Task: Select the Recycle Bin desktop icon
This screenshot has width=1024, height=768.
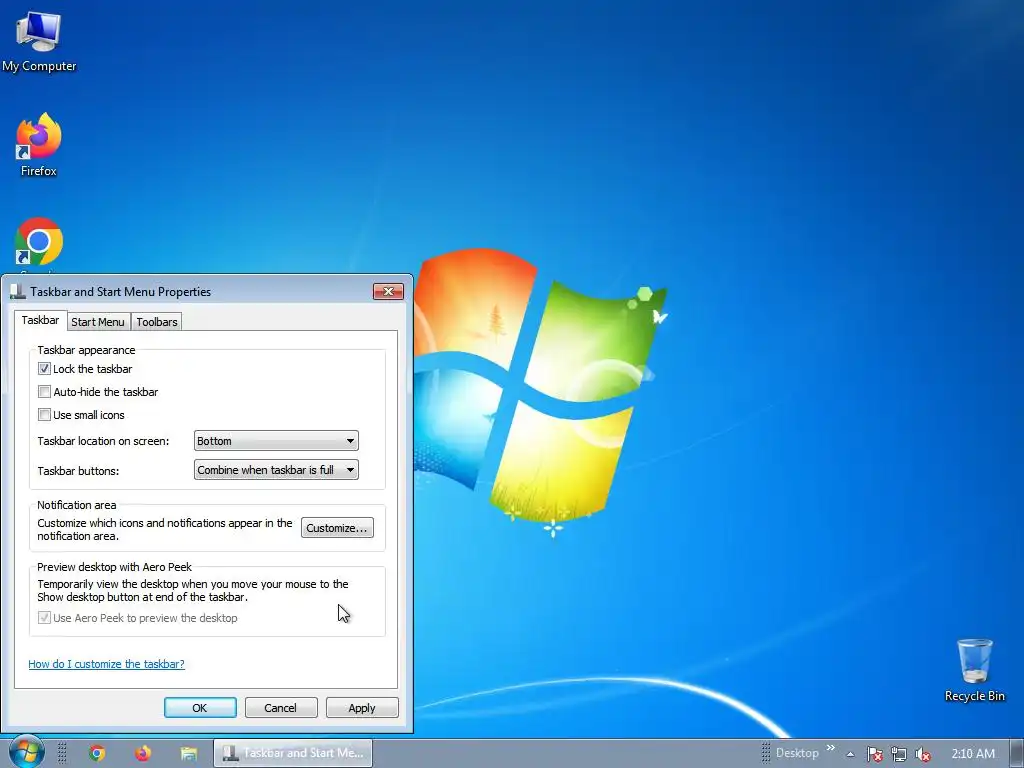Action: [x=974, y=670]
